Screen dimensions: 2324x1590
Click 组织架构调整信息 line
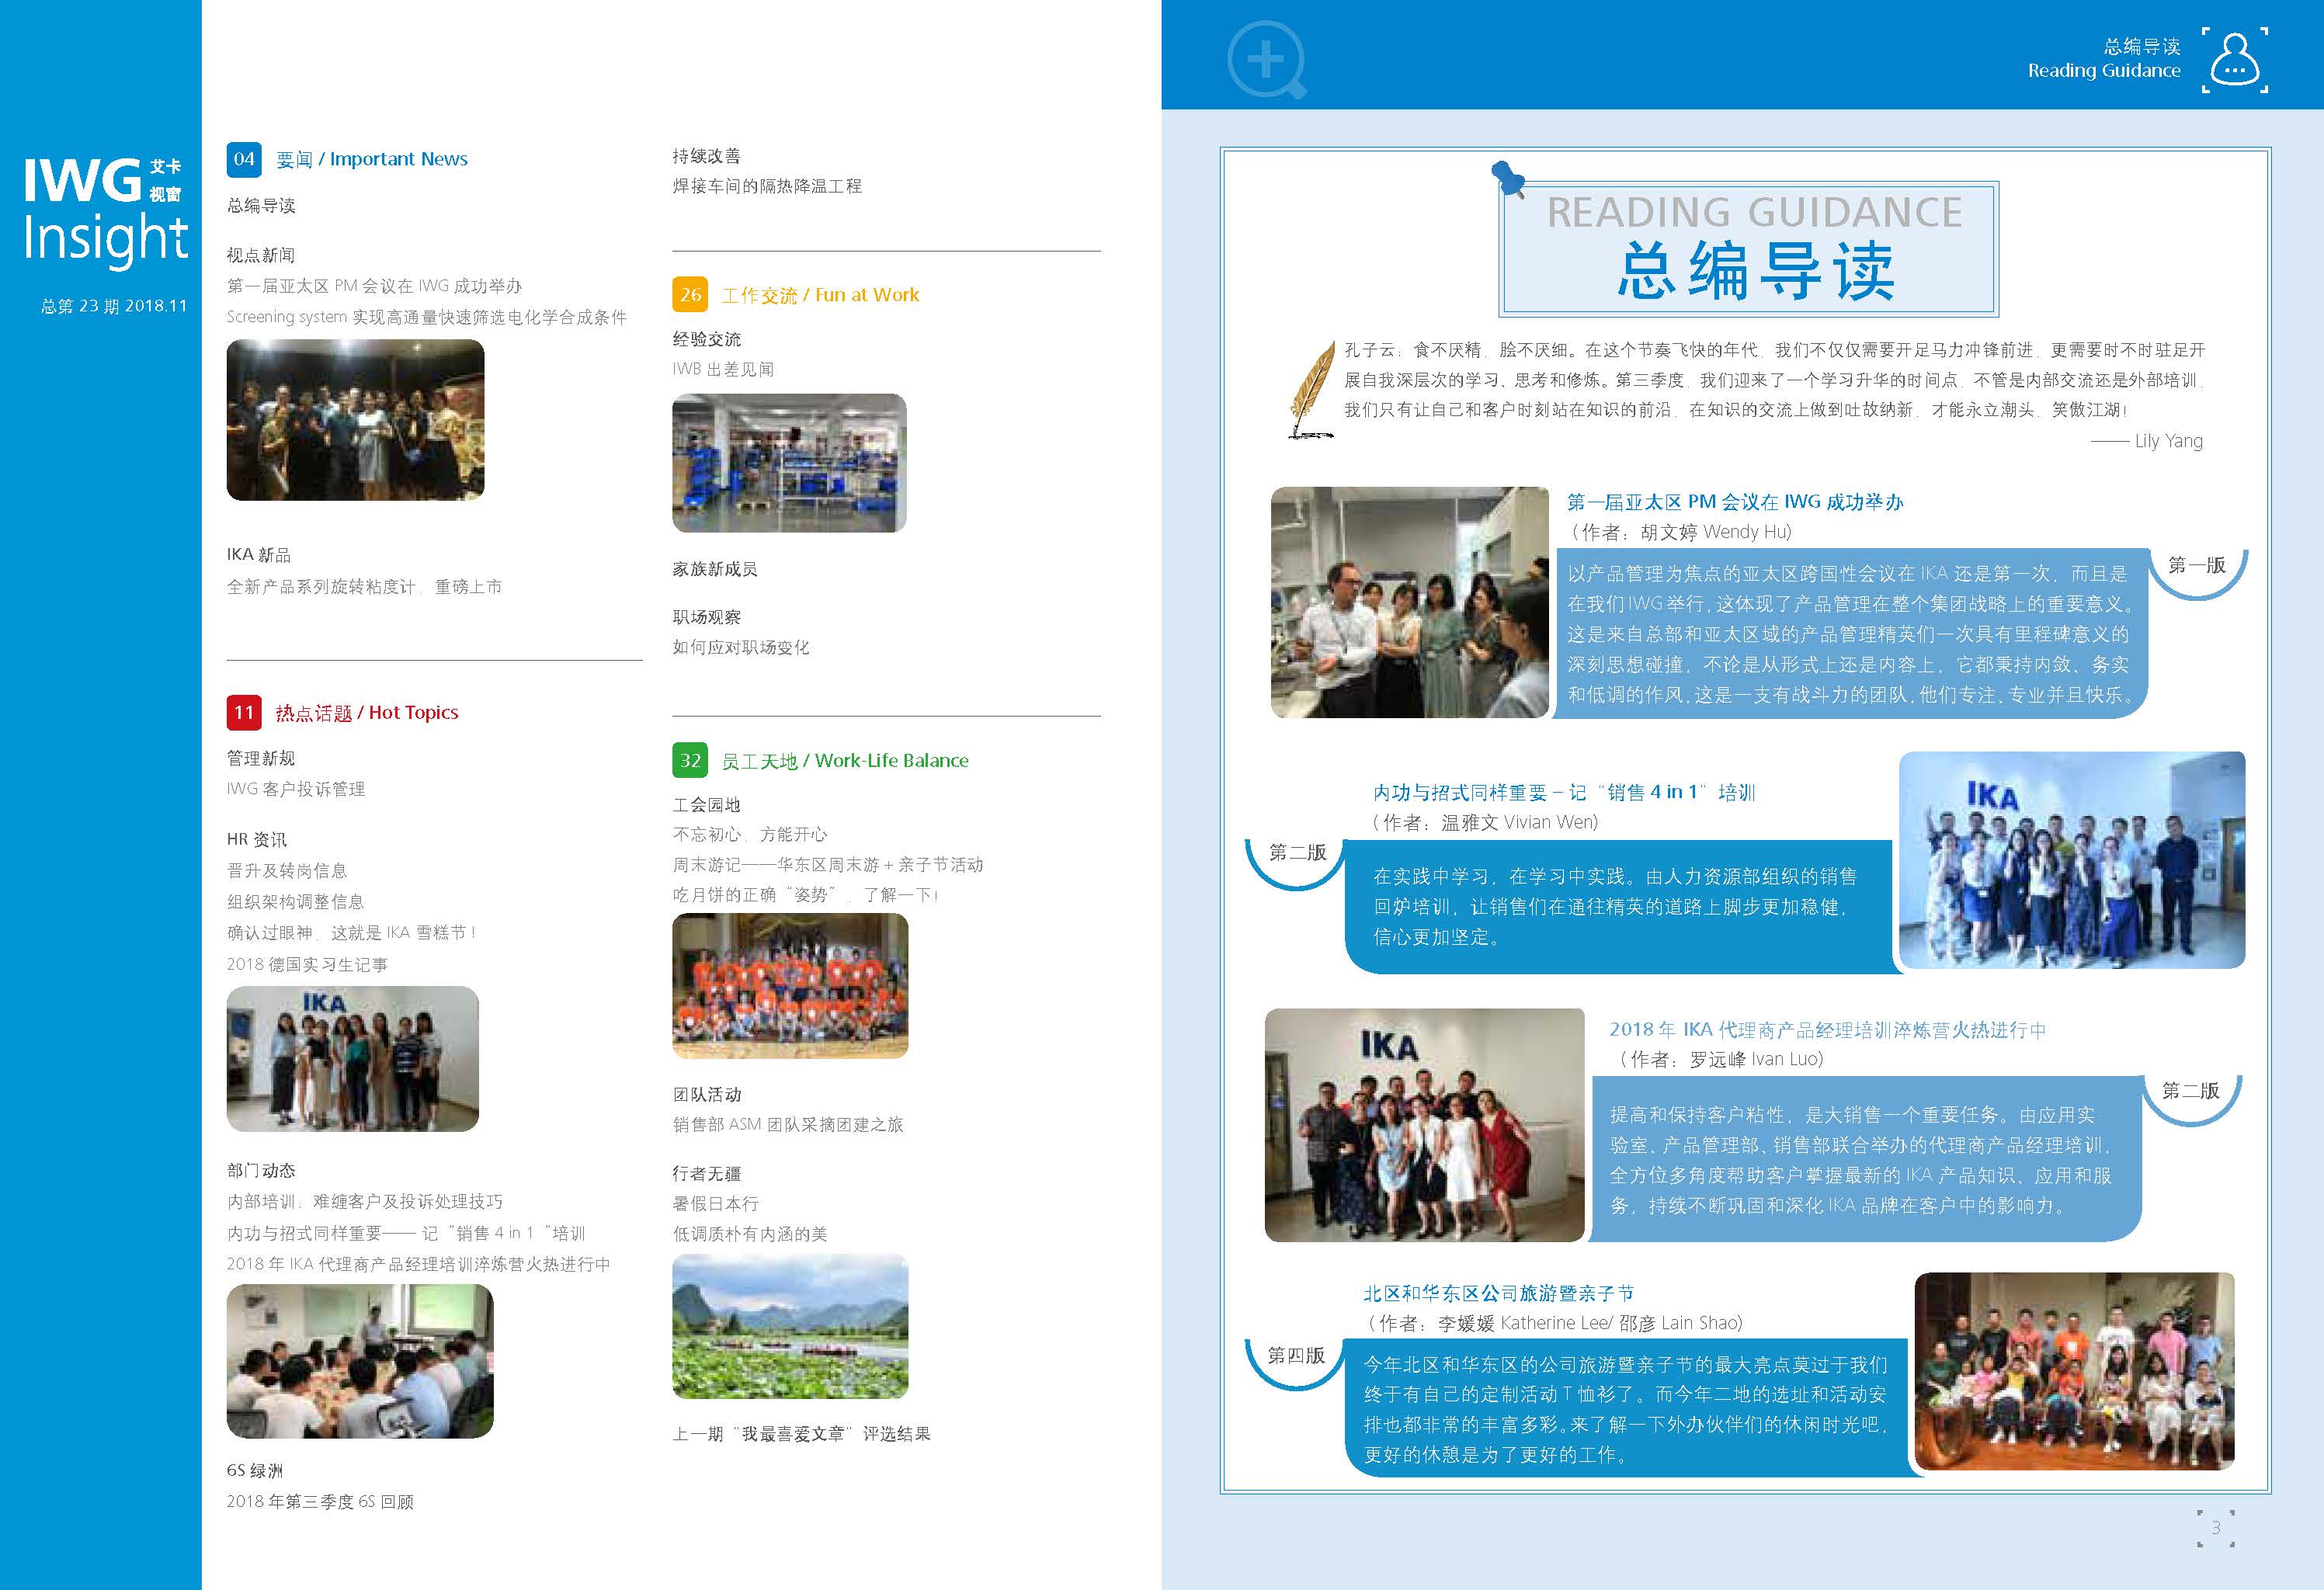click(295, 902)
